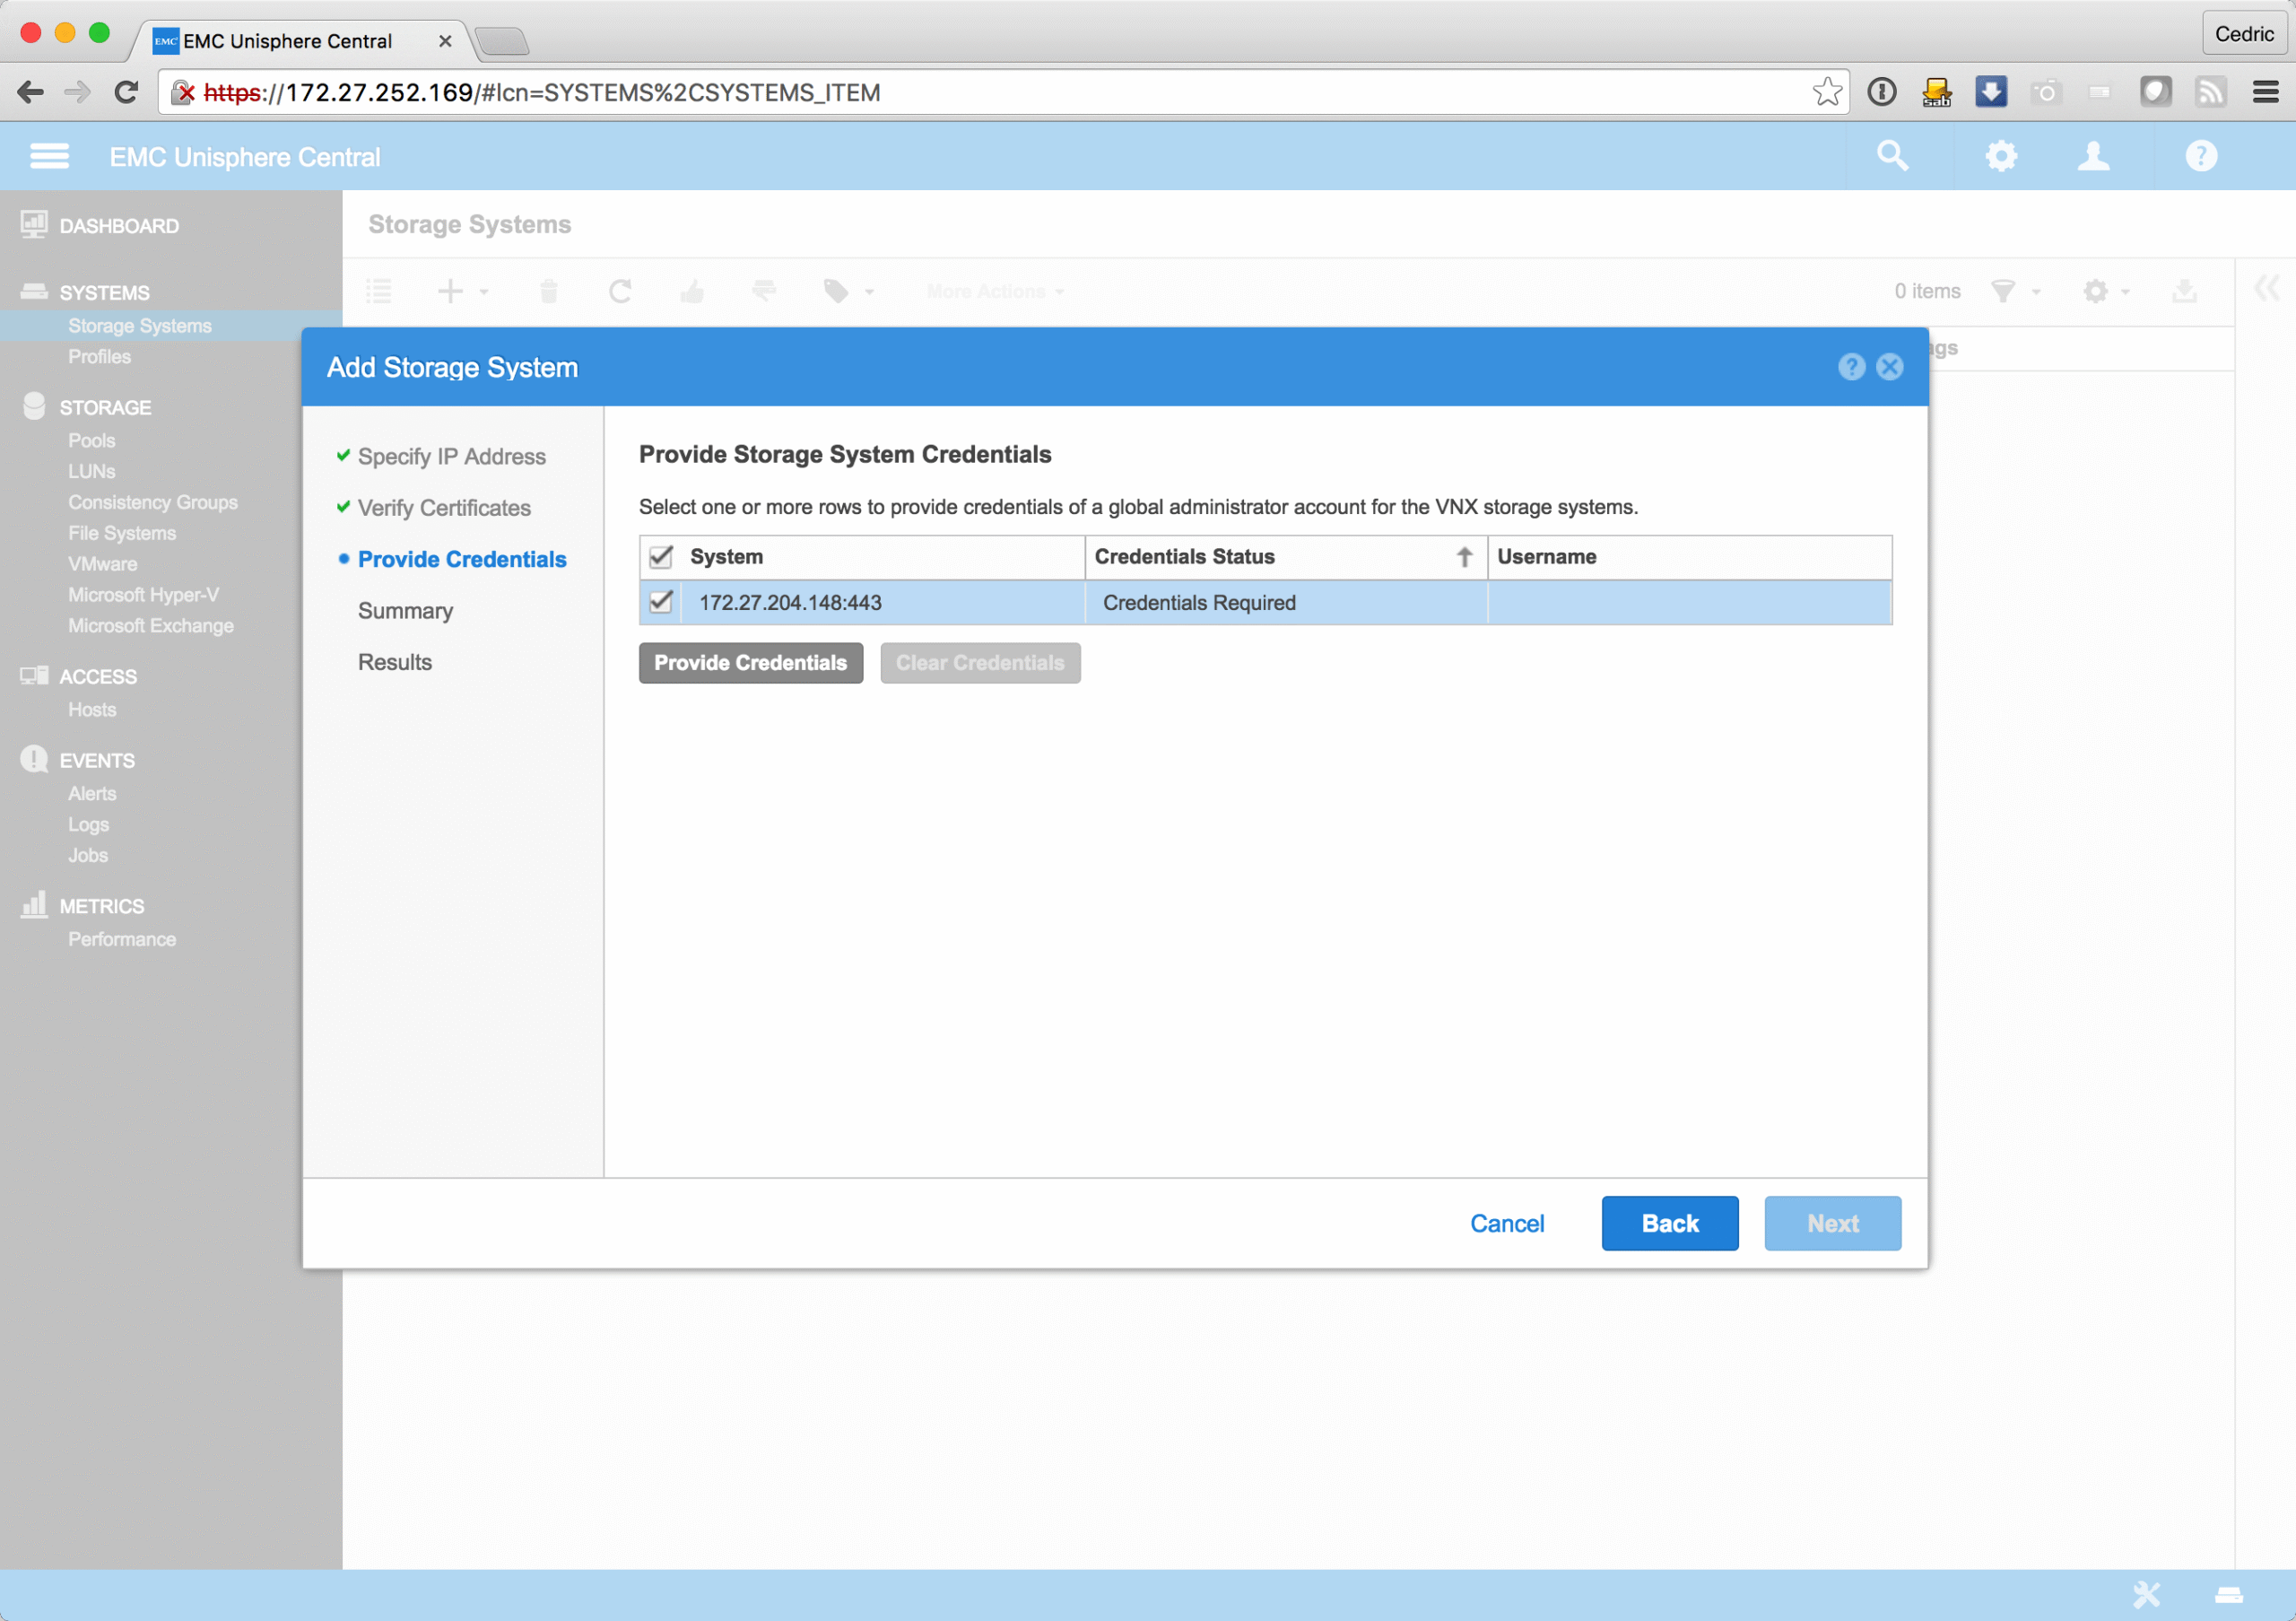Uncheck the 172.27.204.148:443 row checkbox
This screenshot has width=2296, height=1621.
(x=661, y=602)
